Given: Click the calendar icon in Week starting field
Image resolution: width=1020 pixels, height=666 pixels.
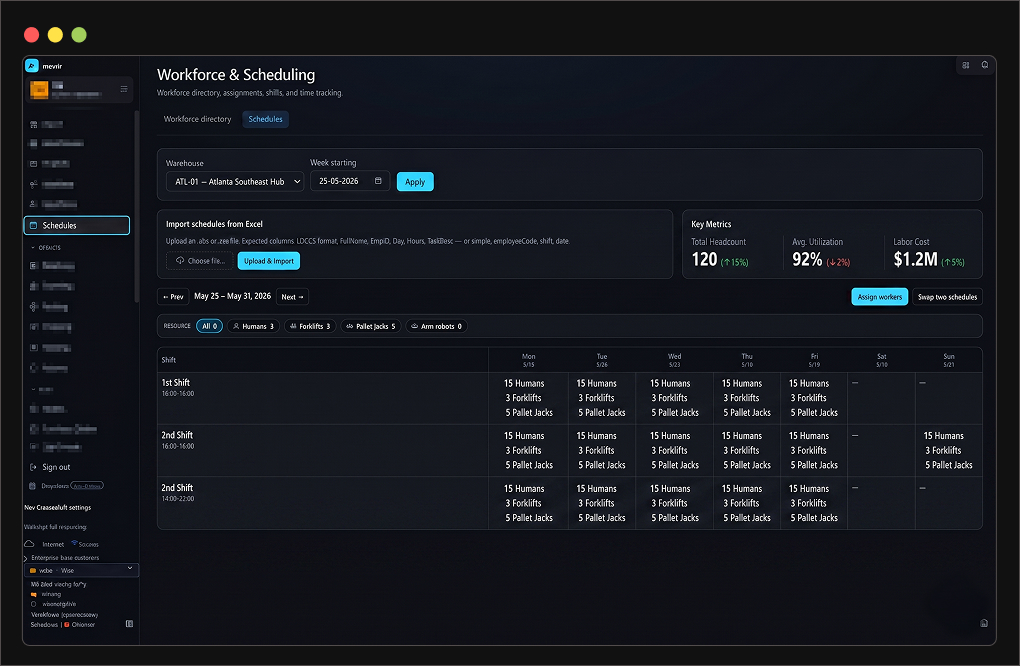Looking at the screenshot, I should click(378, 181).
